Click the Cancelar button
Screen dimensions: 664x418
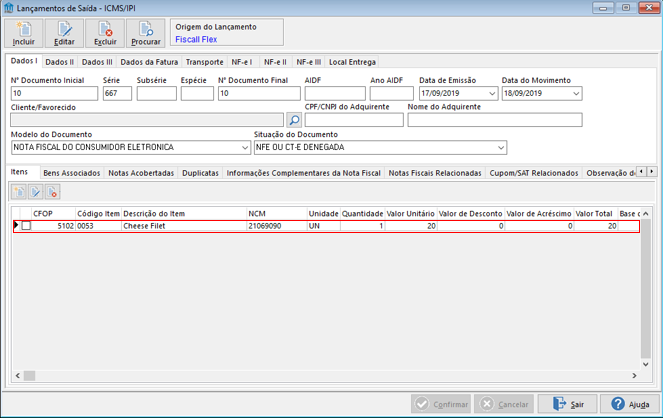504,404
